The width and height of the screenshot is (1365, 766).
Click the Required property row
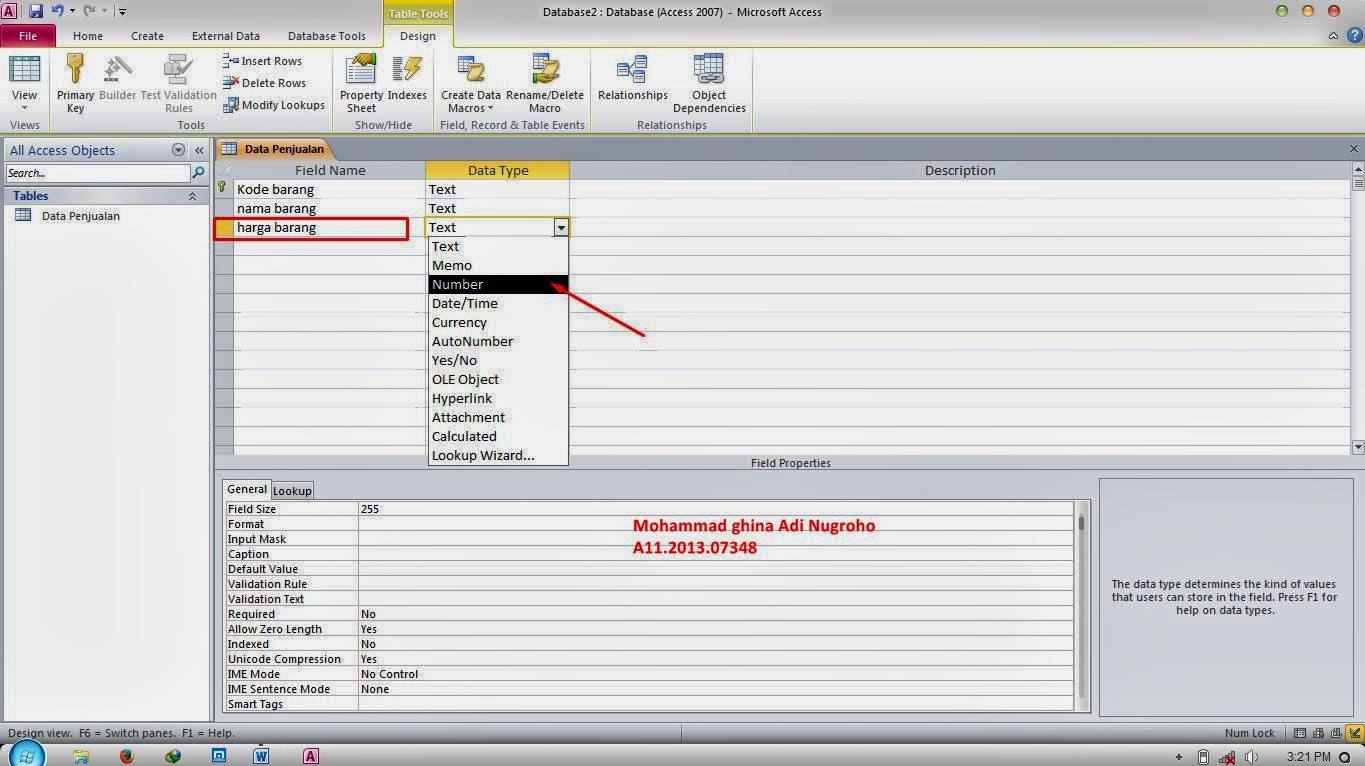pyautogui.click(x=650, y=614)
